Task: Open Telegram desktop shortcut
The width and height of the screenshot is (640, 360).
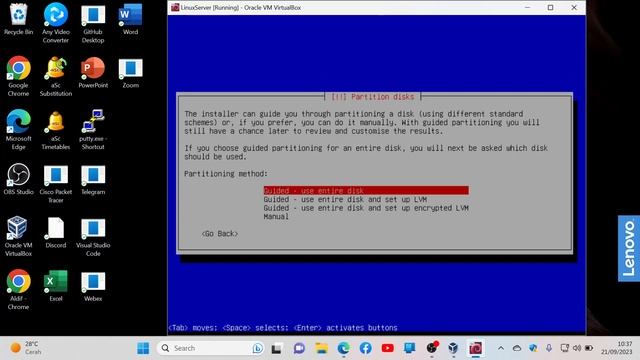Action: [93, 180]
